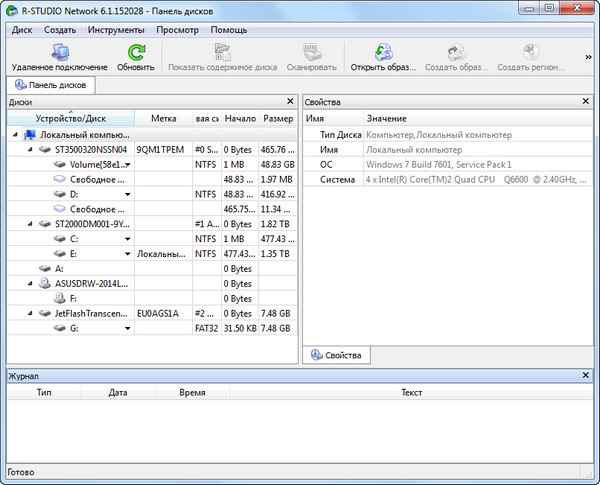The width and height of the screenshot is (600, 485).
Task: Open the Инструменты menu
Action: pos(115,30)
